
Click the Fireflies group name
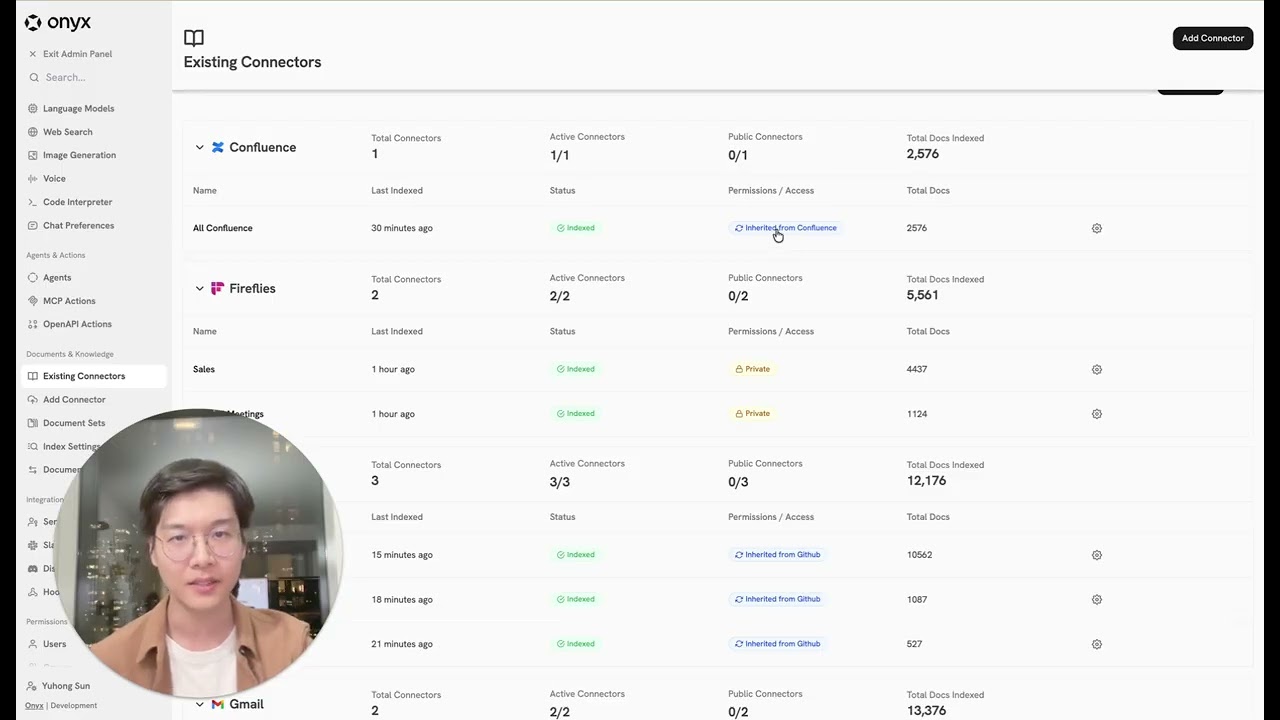click(x=252, y=288)
